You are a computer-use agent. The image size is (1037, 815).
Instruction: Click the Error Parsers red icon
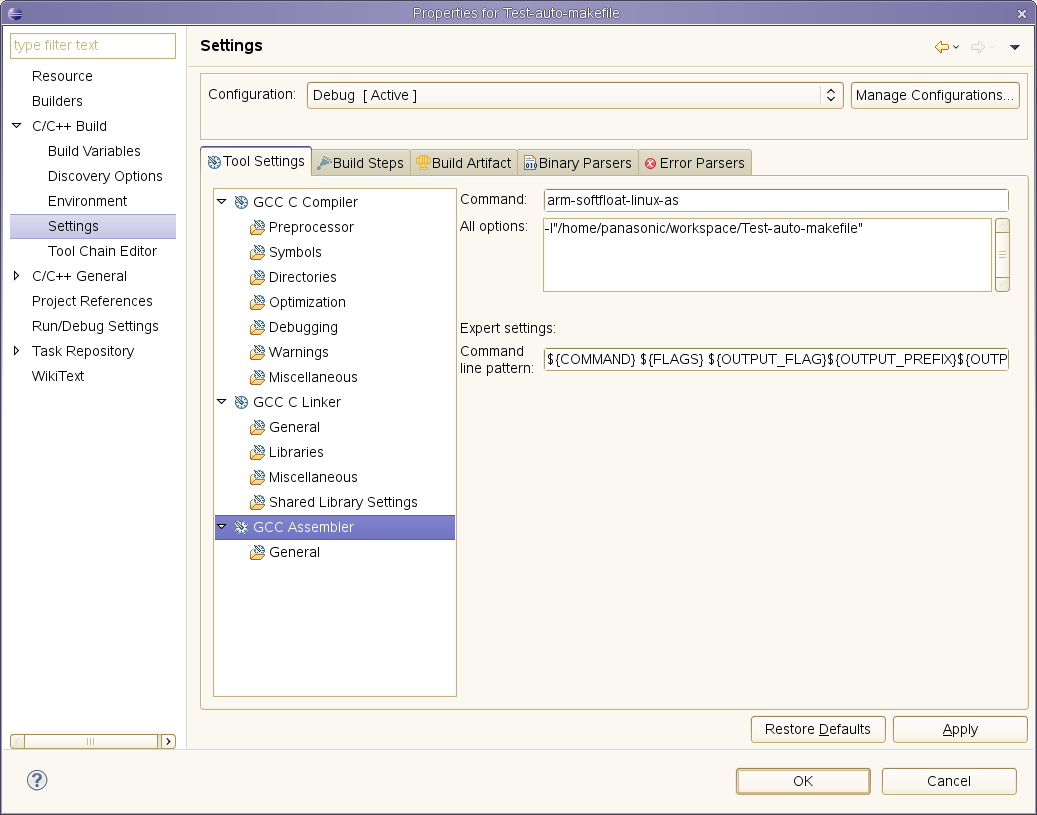point(651,163)
